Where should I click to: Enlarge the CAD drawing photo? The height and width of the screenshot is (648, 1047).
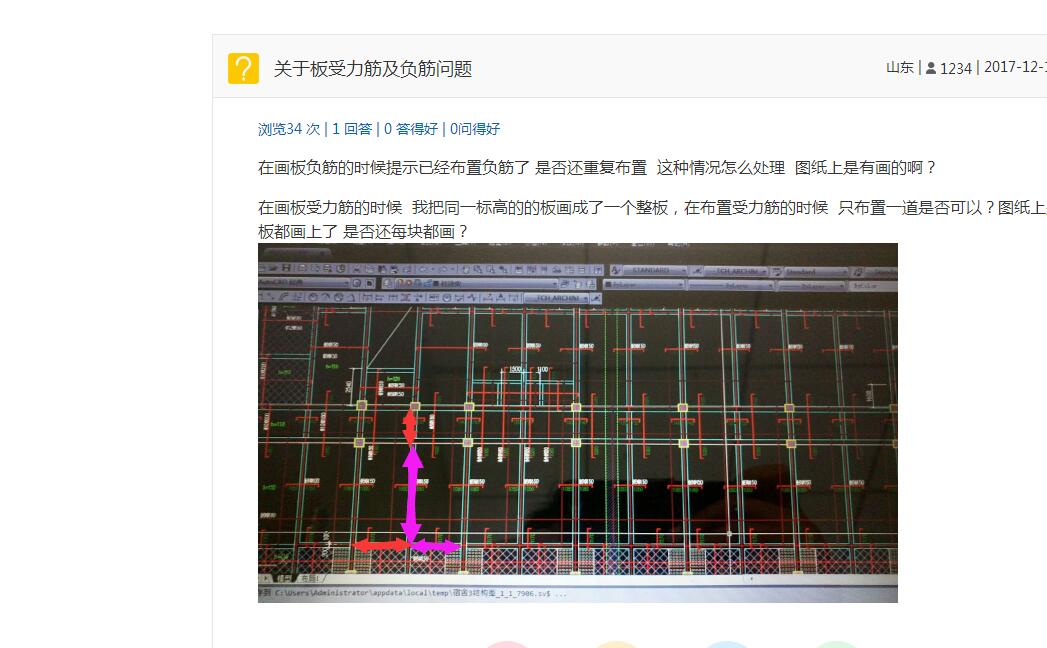578,423
